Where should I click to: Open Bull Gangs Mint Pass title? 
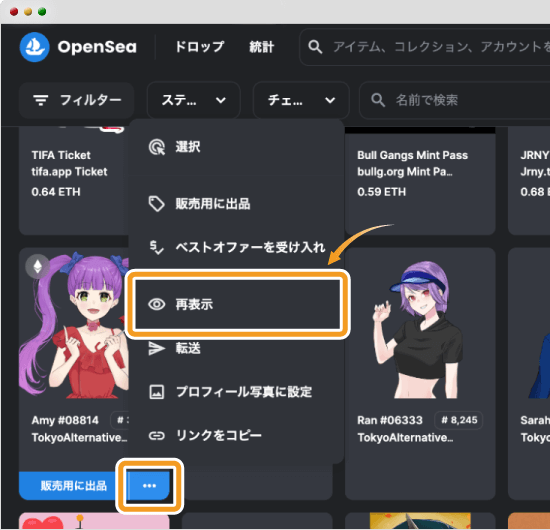click(x=412, y=155)
